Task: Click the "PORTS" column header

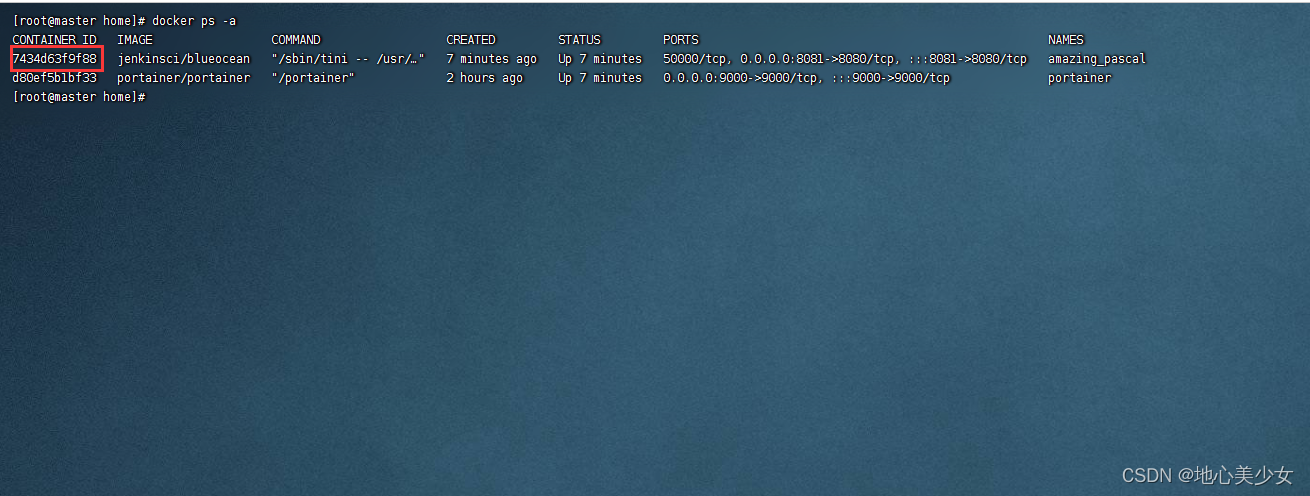Action: (x=681, y=40)
